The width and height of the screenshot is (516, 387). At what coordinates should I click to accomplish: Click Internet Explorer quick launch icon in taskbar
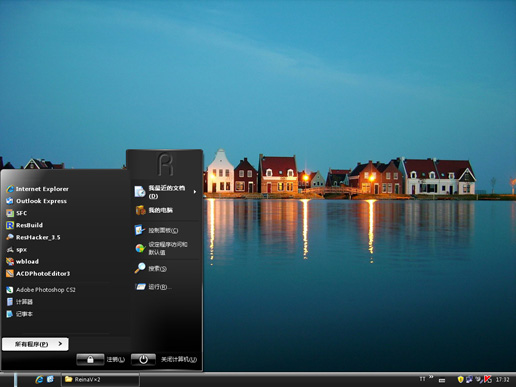pyautogui.click(x=39, y=379)
